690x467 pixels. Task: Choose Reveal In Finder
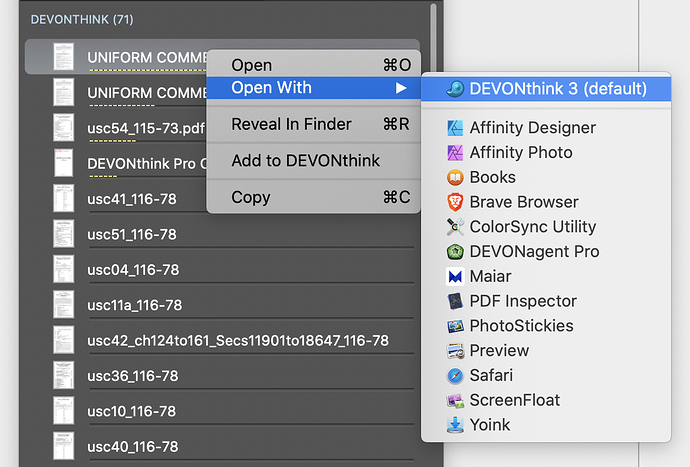(314, 124)
